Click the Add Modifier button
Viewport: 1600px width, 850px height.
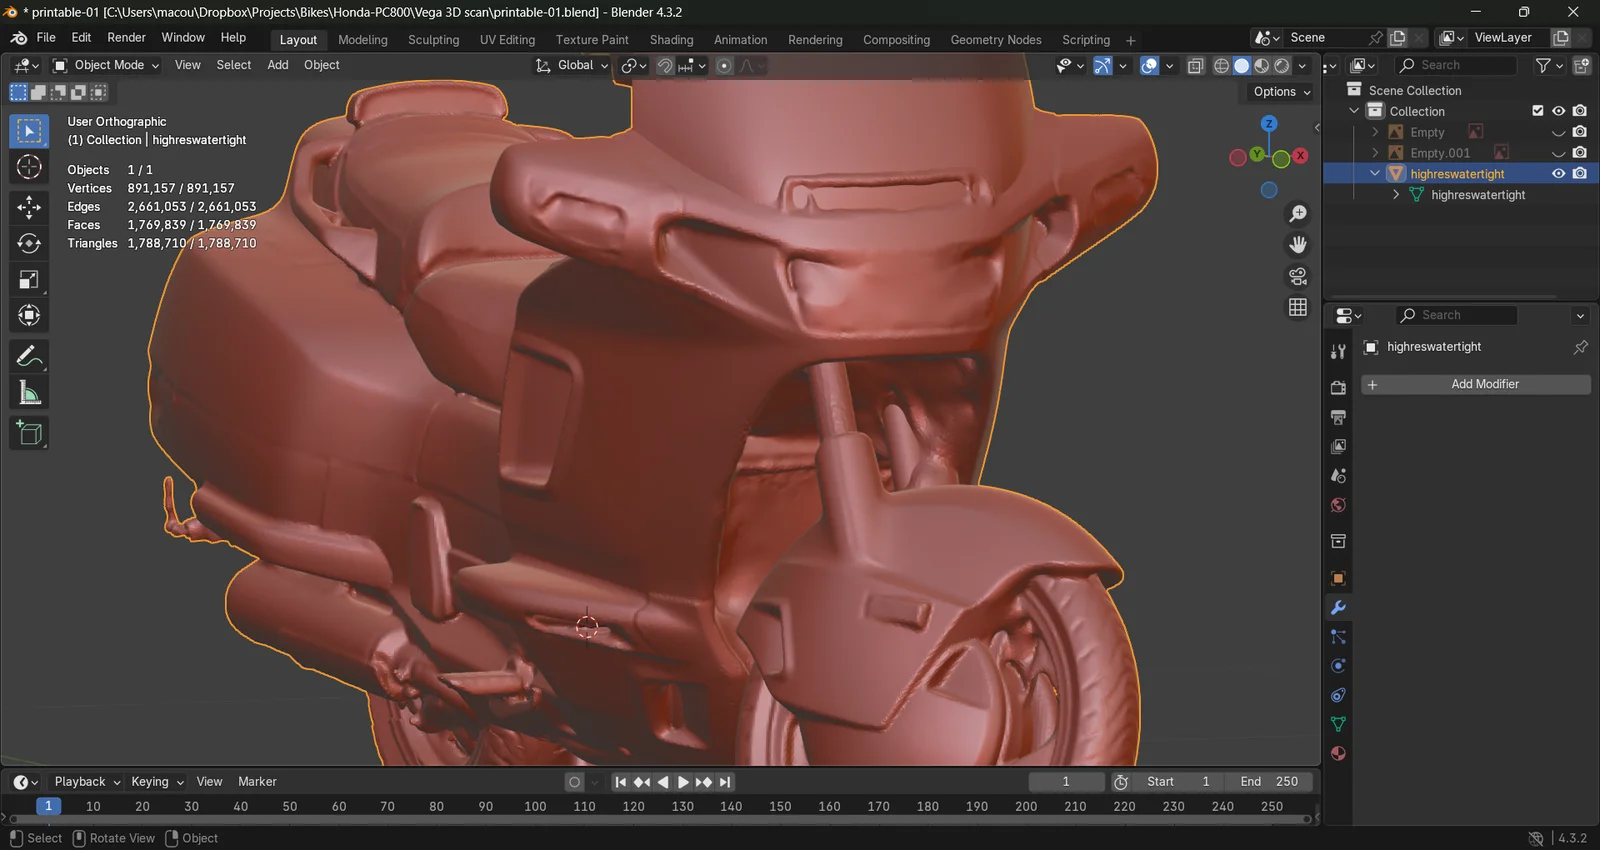click(x=1476, y=384)
